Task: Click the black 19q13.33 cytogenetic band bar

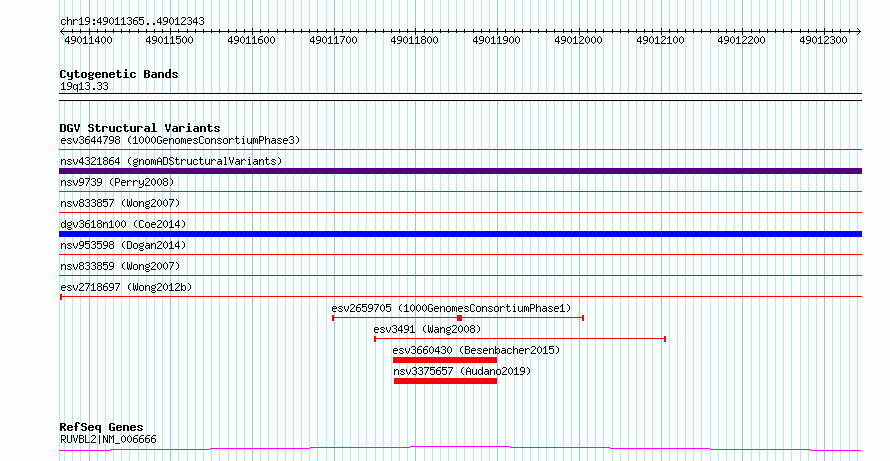Action: [x=460, y=97]
